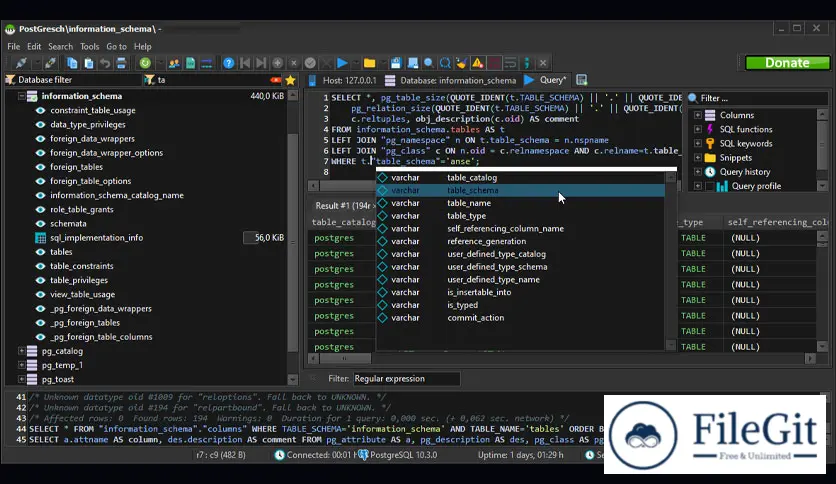The width and height of the screenshot is (836, 484).
Task: Expand the pg_temp_1 schema node
Action: click(x=21, y=365)
